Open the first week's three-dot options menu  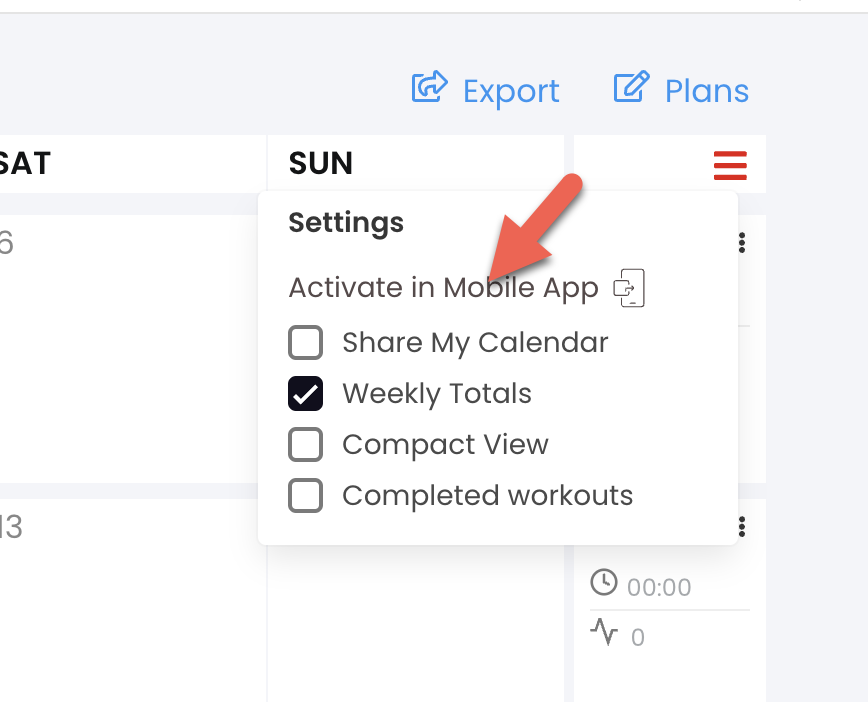(x=742, y=242)
